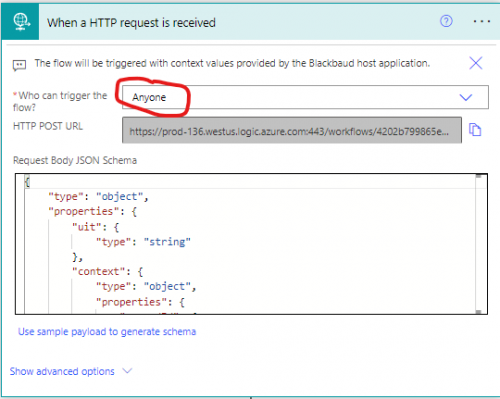Viewport: 500px width, 399px height.
Task: Click the 'HTTP POST URL' label
Action: 48,126
